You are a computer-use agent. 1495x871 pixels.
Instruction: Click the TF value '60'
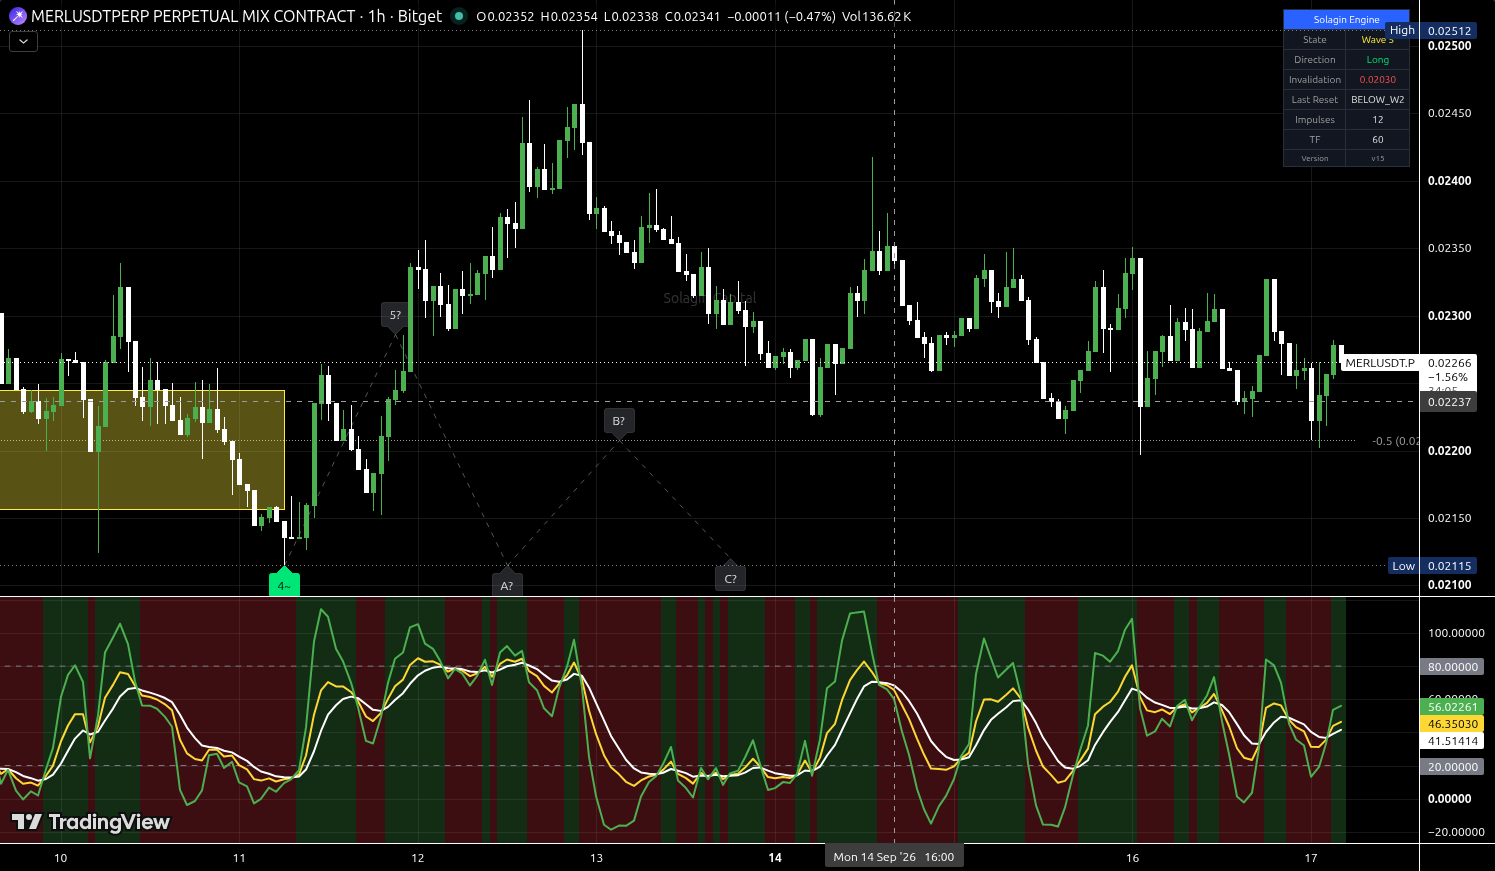tap(1378, 140)
